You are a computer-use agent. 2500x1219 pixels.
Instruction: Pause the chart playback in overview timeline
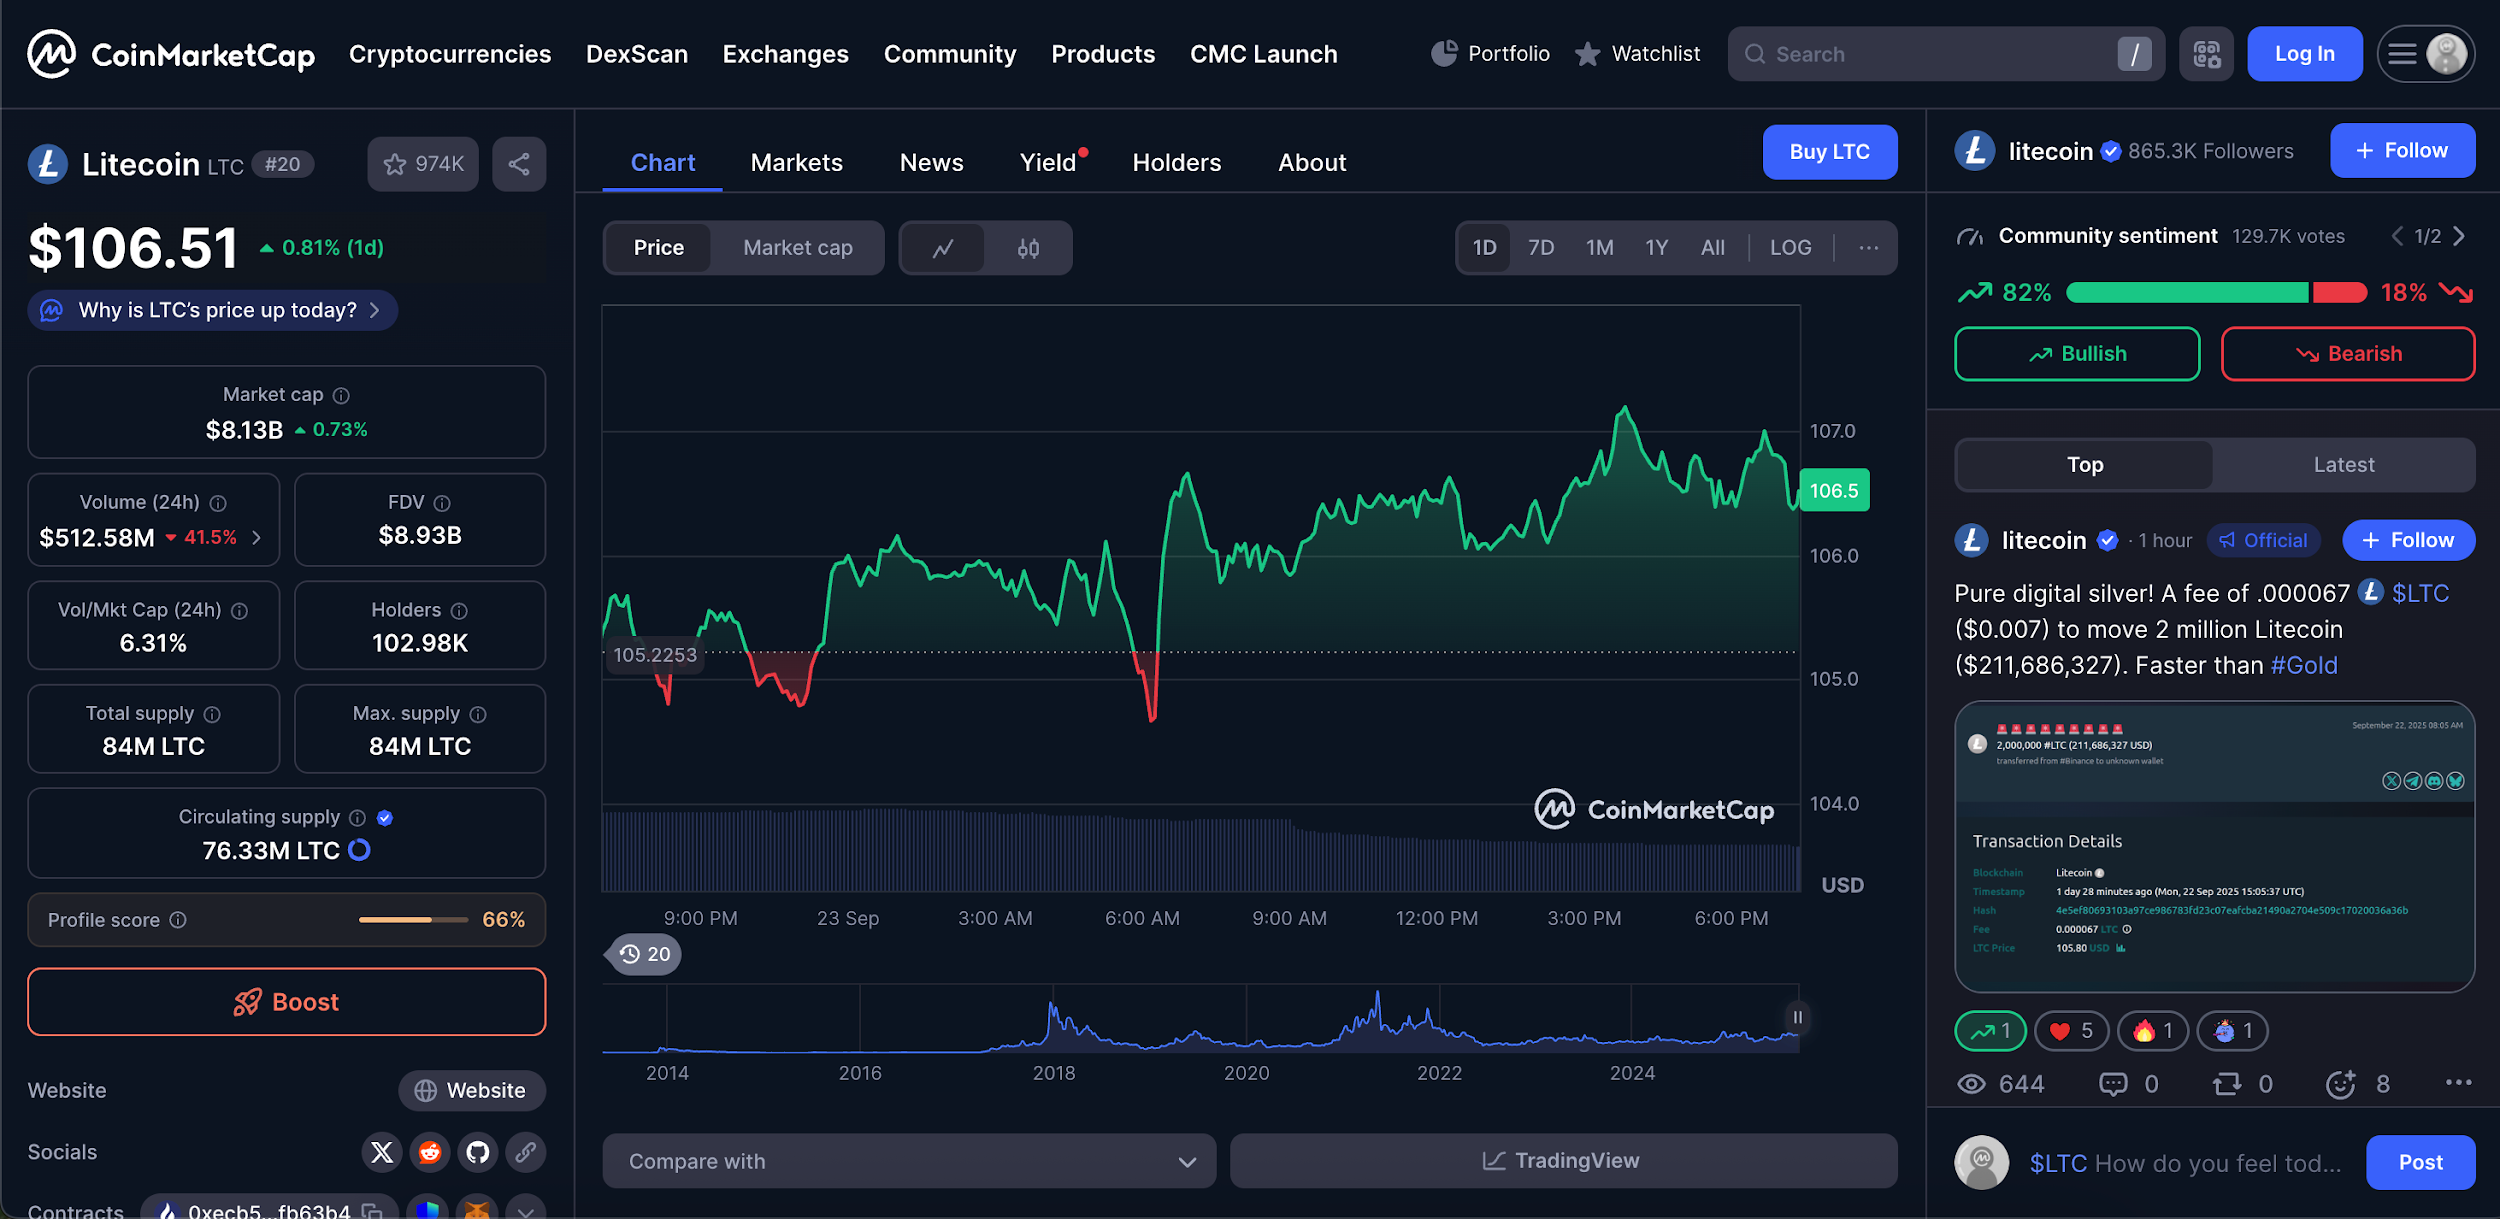[x=1797, y=1017]
